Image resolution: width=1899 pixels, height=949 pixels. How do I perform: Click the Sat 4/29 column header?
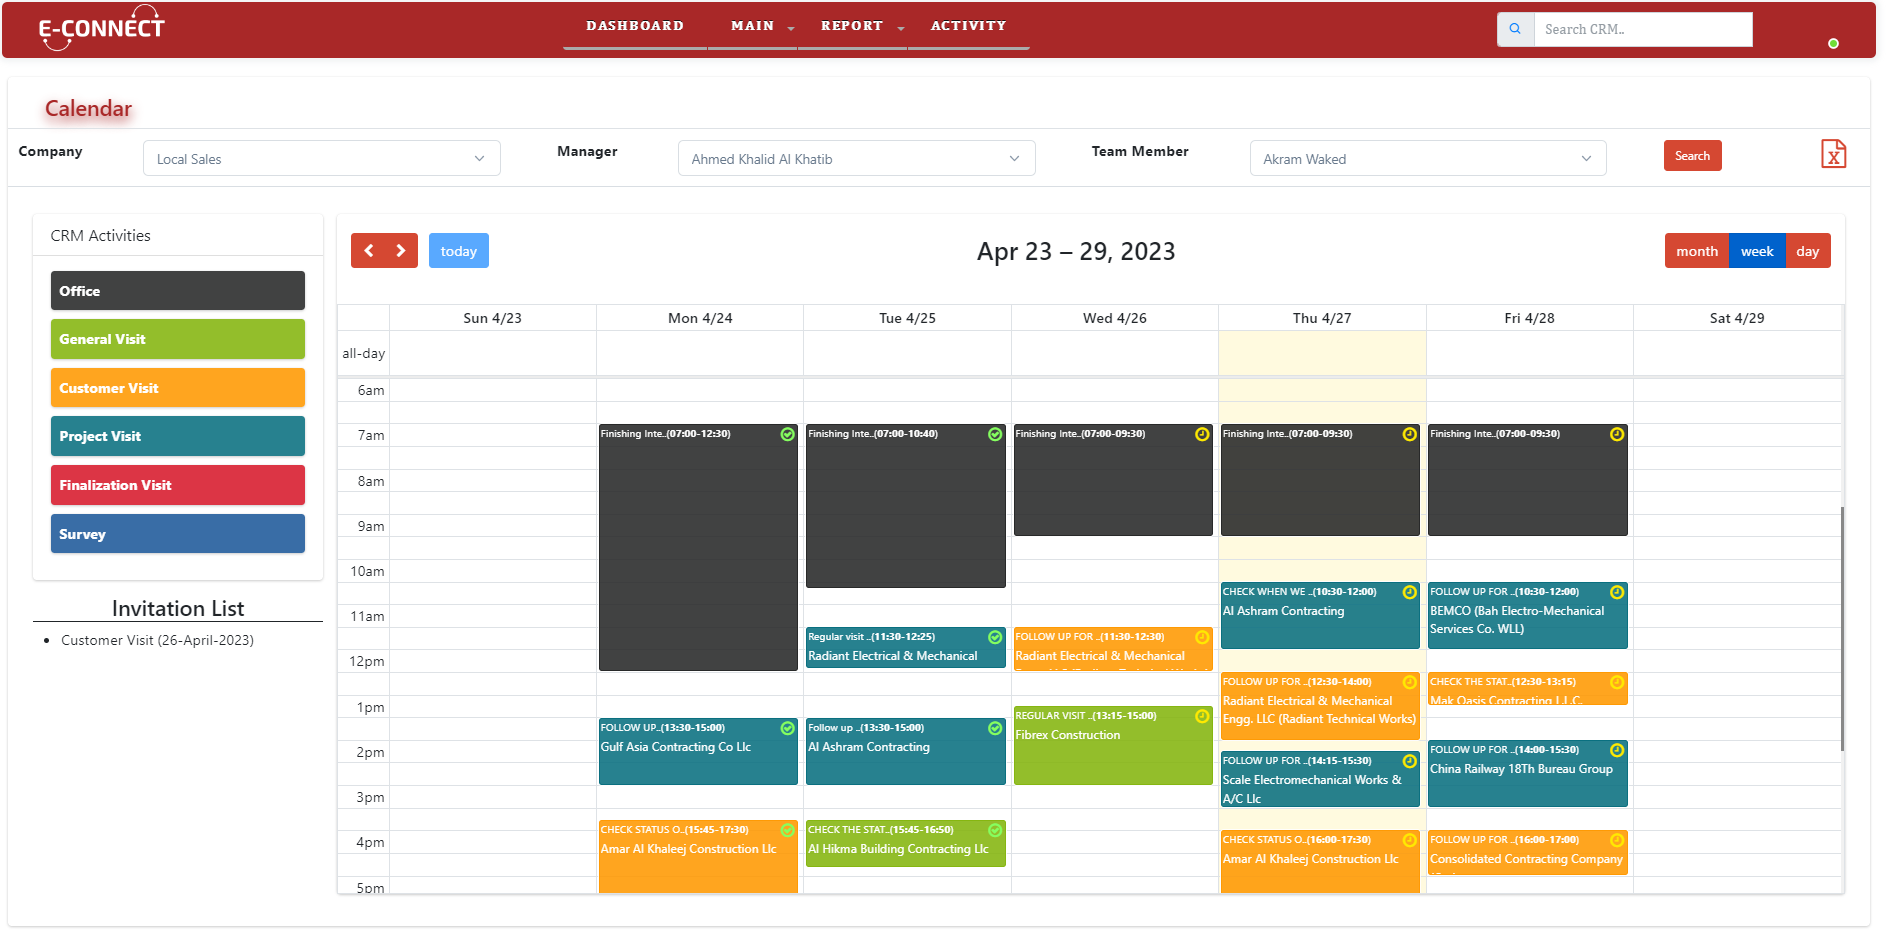[x=1737, y=318]
